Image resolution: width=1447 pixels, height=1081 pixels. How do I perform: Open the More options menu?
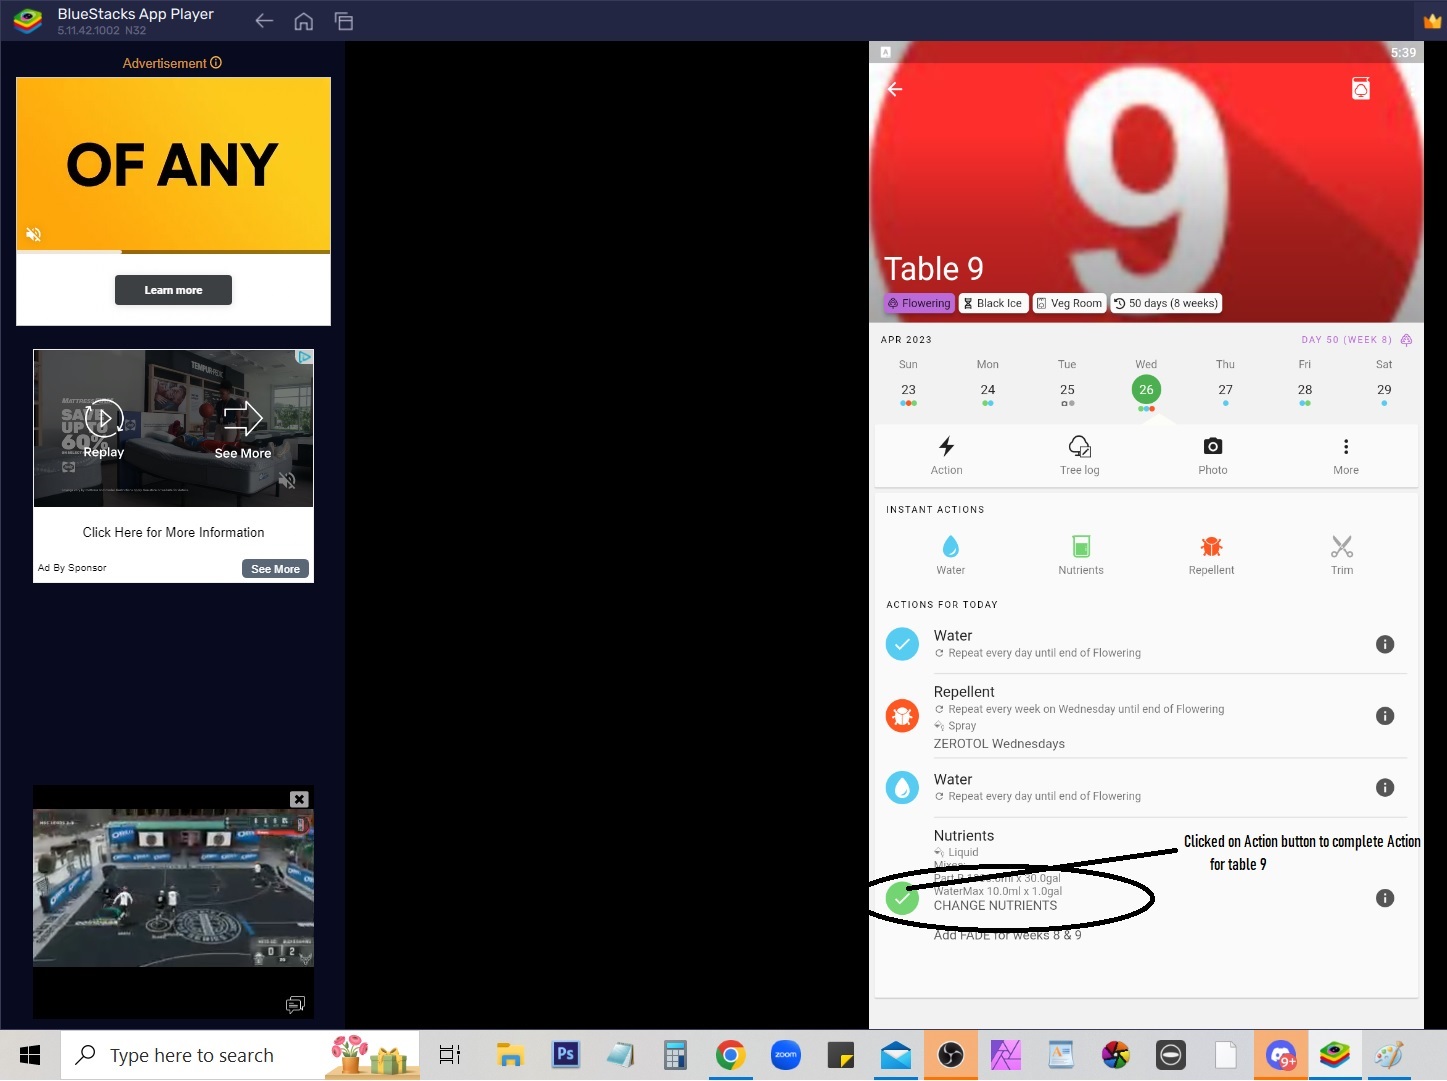pos(1345,447)
